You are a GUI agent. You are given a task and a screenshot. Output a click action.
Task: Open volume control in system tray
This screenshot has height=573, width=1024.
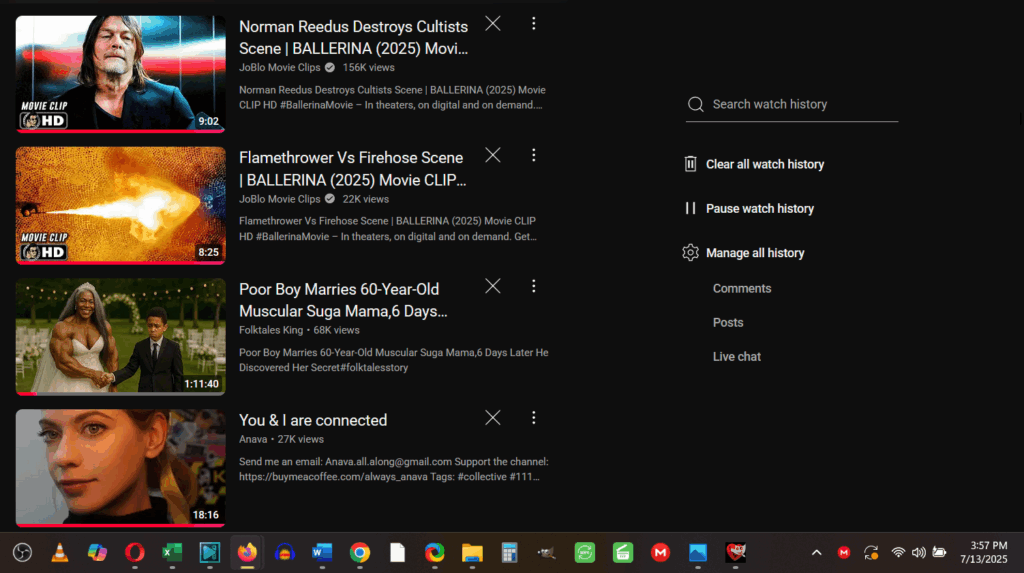[x=918, y=553]
